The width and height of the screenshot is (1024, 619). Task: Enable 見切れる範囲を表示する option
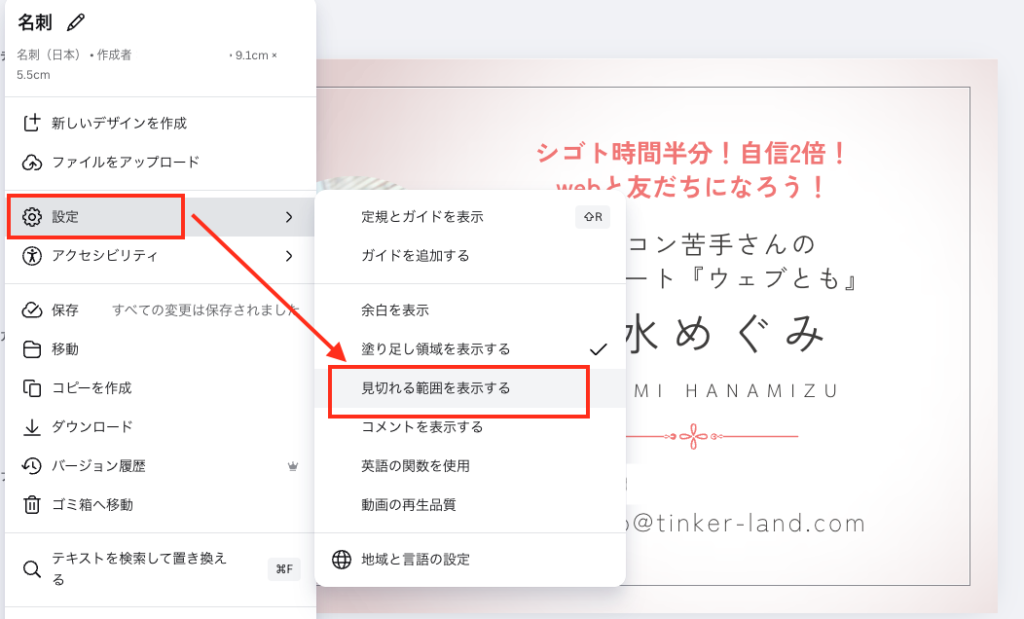[436, 388]
